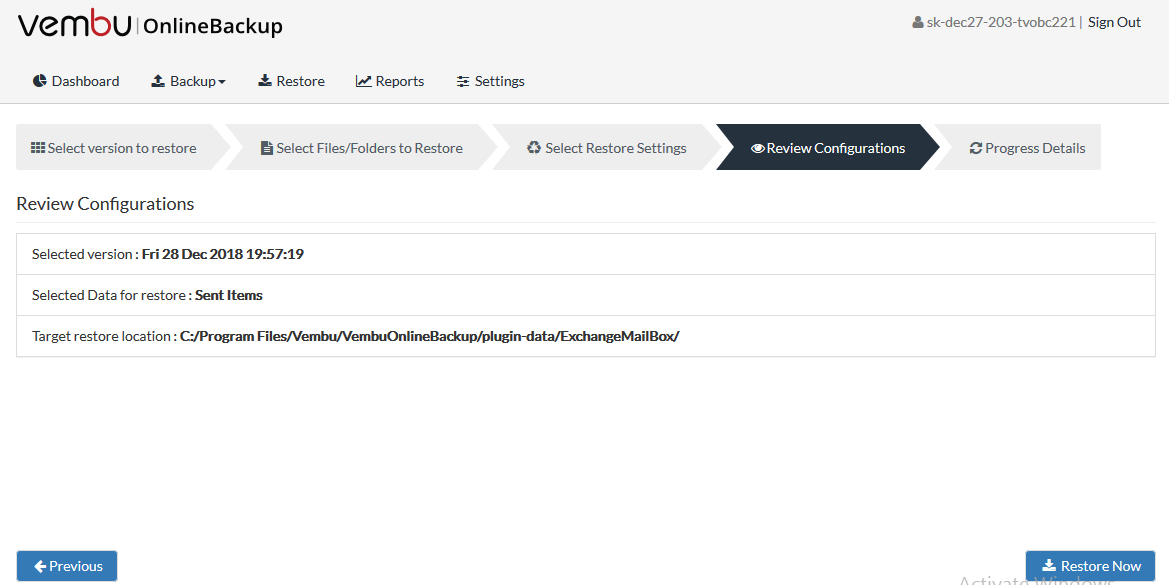Click the Restore Now button

tap(1091, 566)
